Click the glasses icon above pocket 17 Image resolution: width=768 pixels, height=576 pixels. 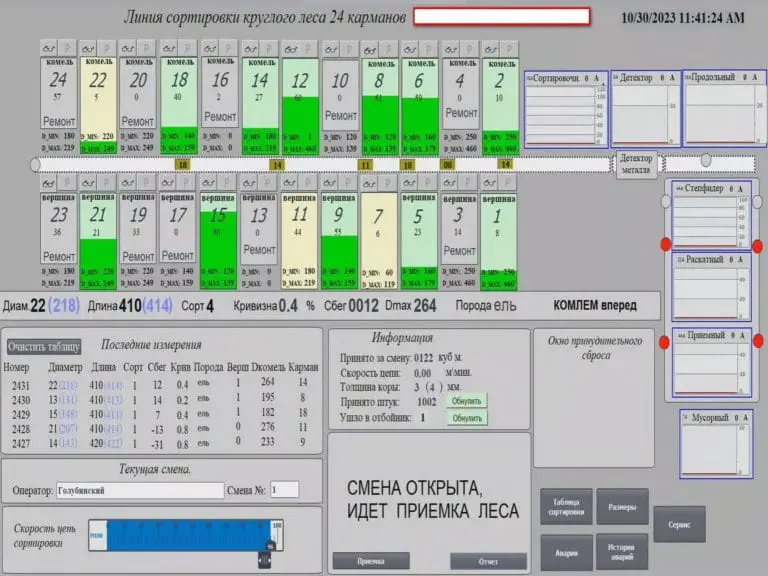click(168, 183)
